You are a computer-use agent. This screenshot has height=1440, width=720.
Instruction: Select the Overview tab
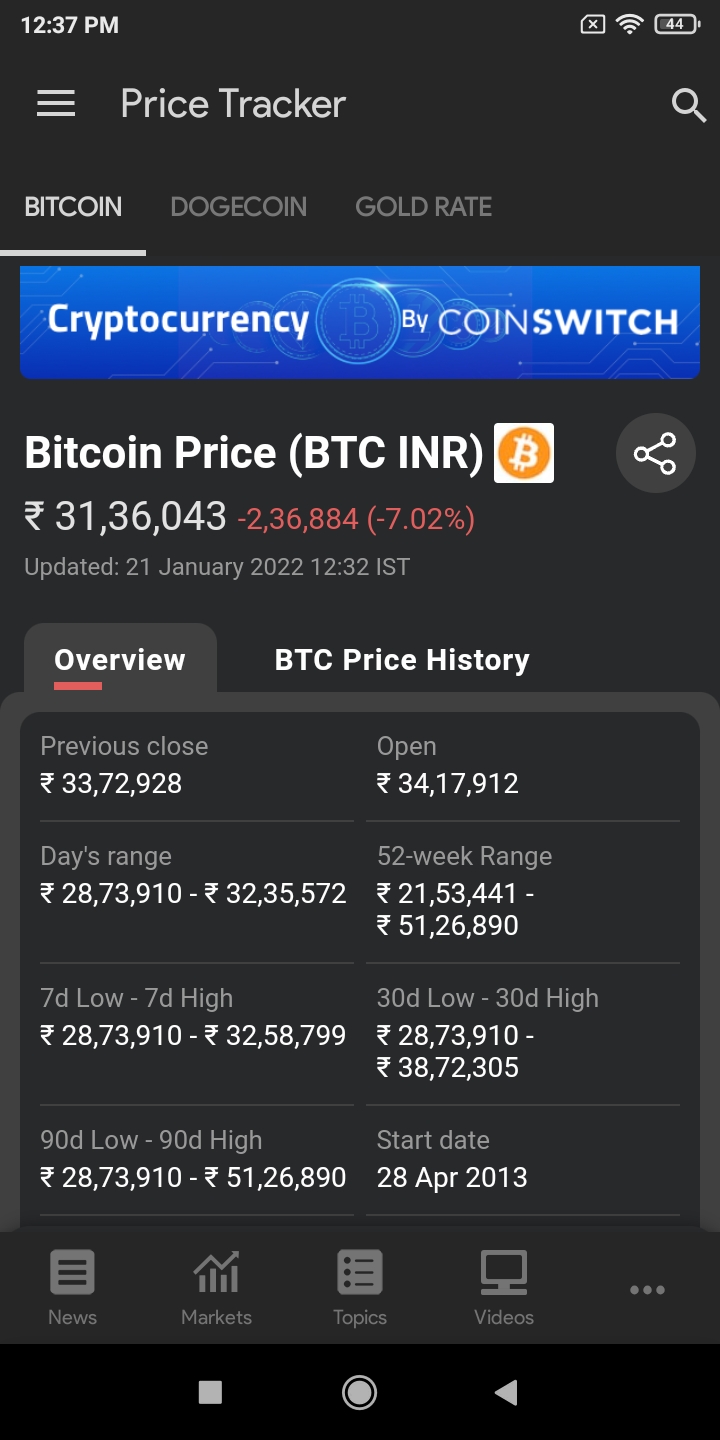pos(120,660)
